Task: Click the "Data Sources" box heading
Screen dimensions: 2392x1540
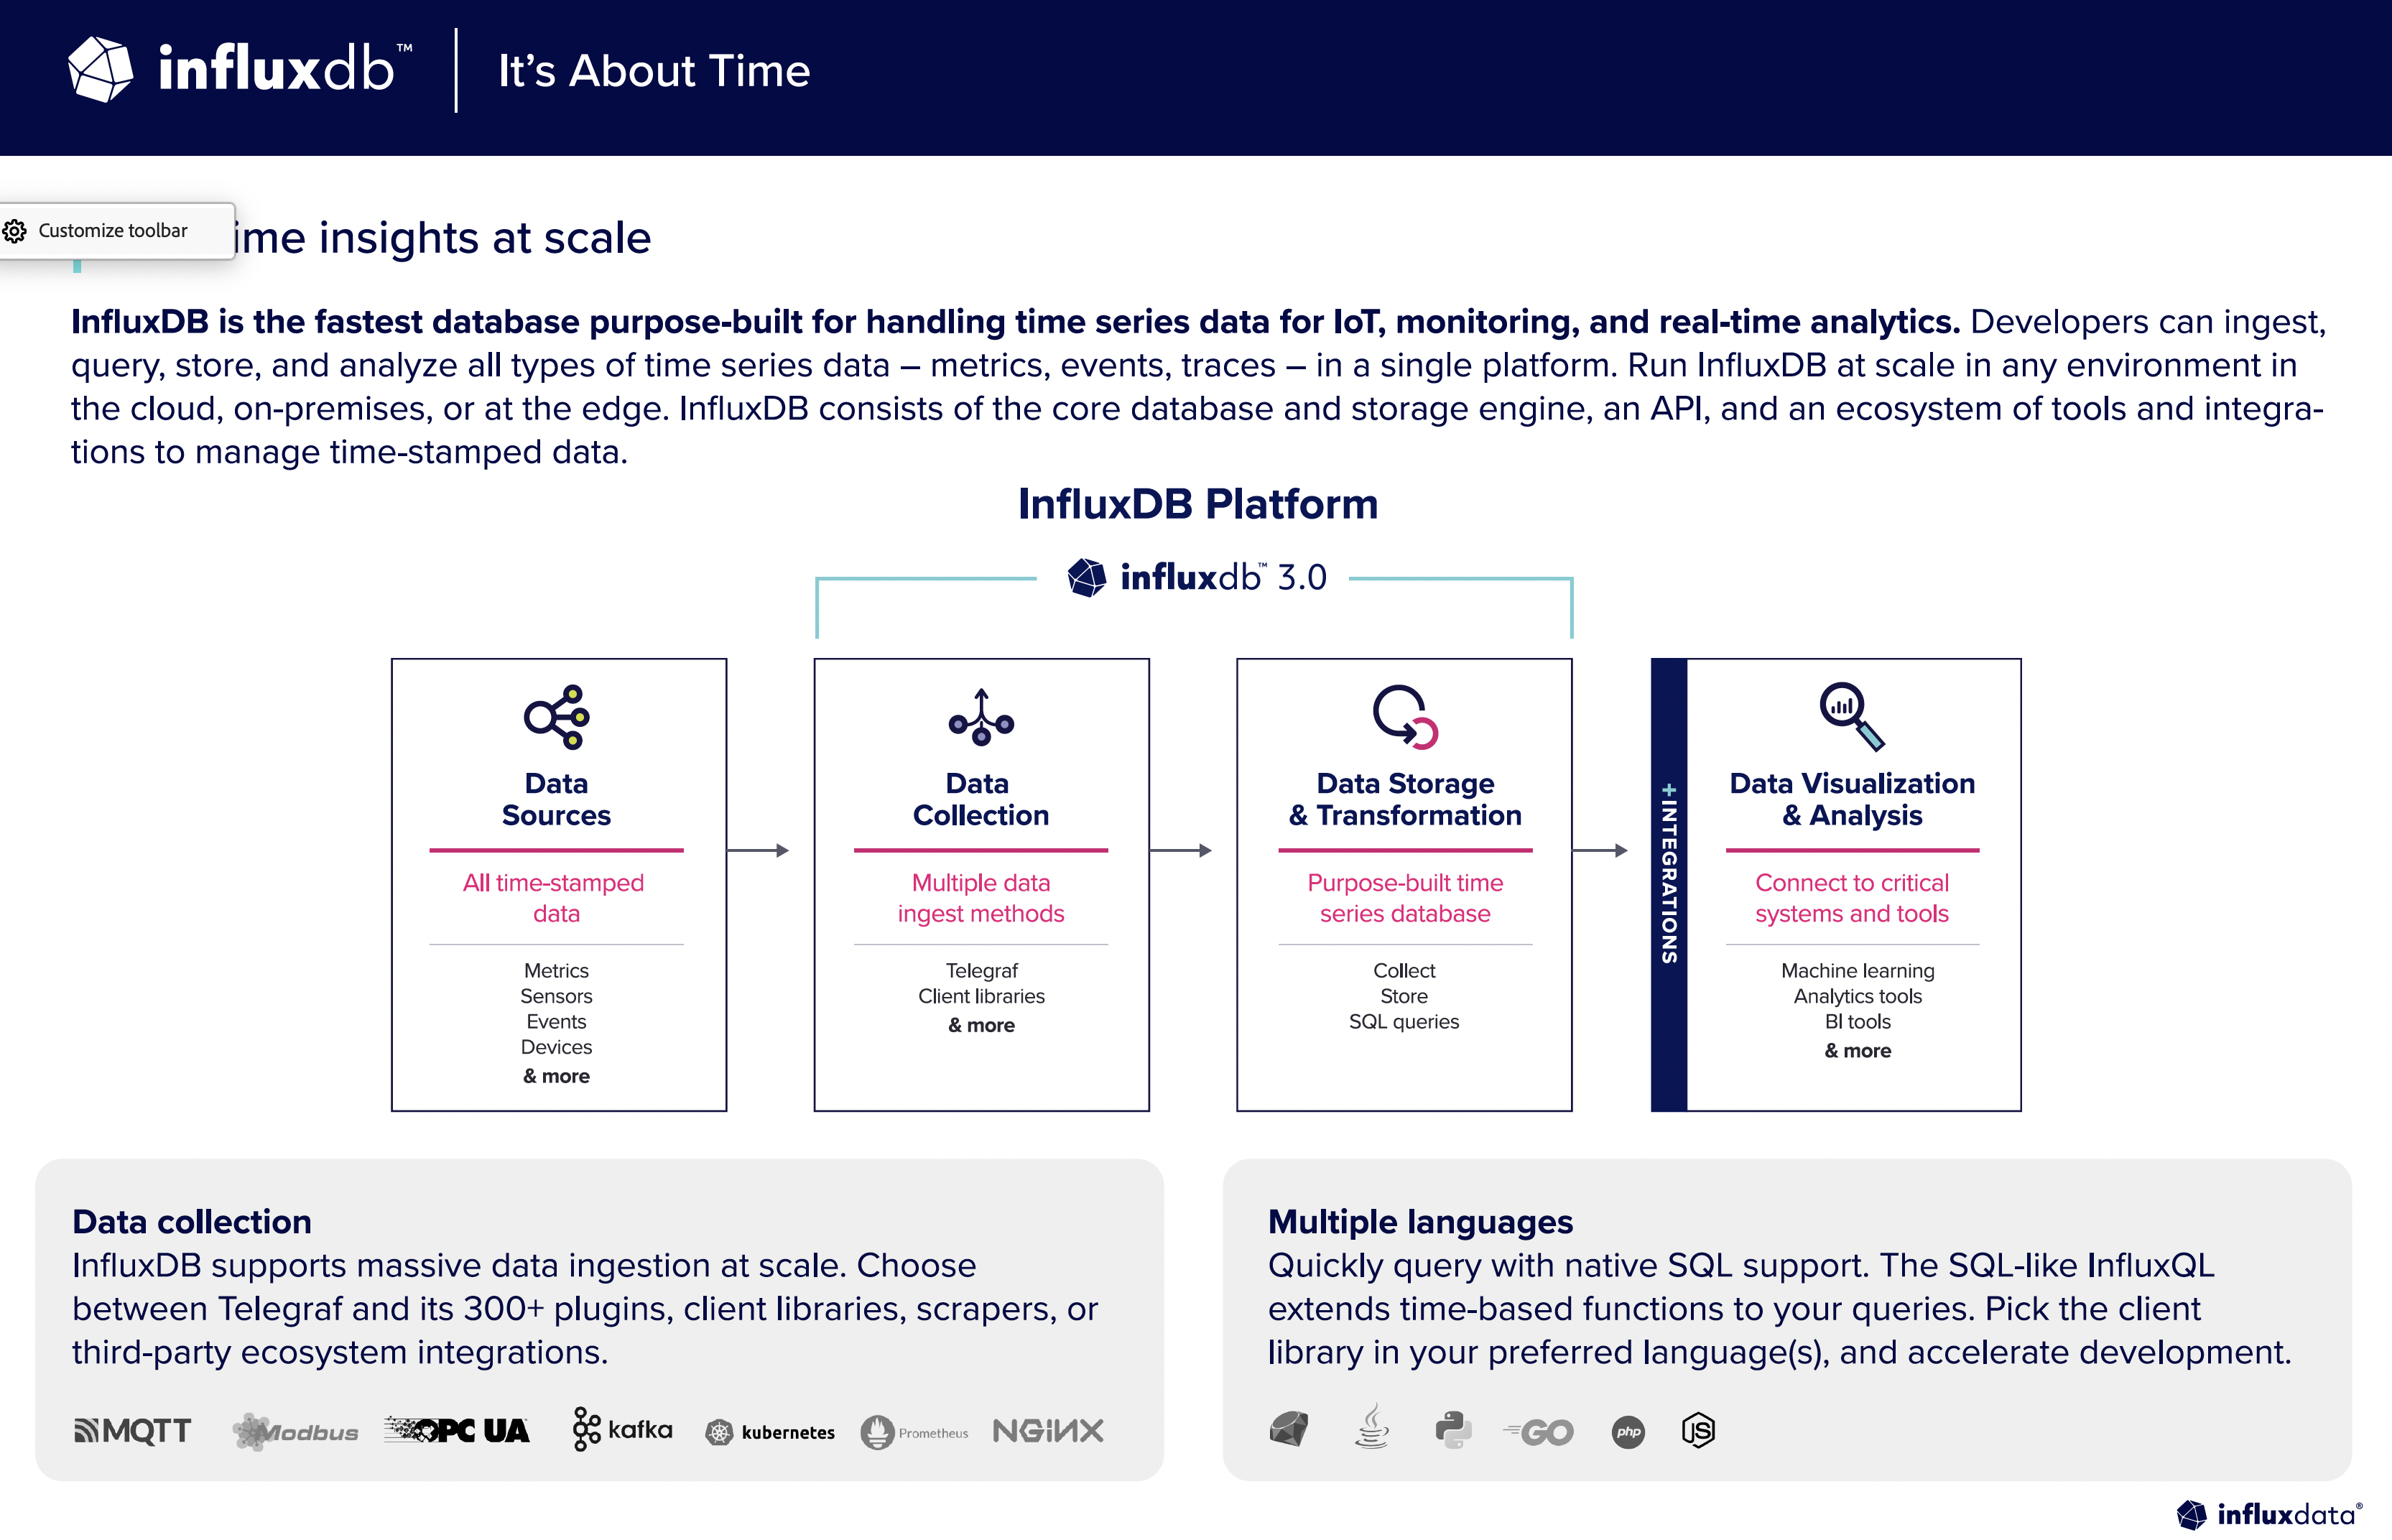Action: point(556,799)
